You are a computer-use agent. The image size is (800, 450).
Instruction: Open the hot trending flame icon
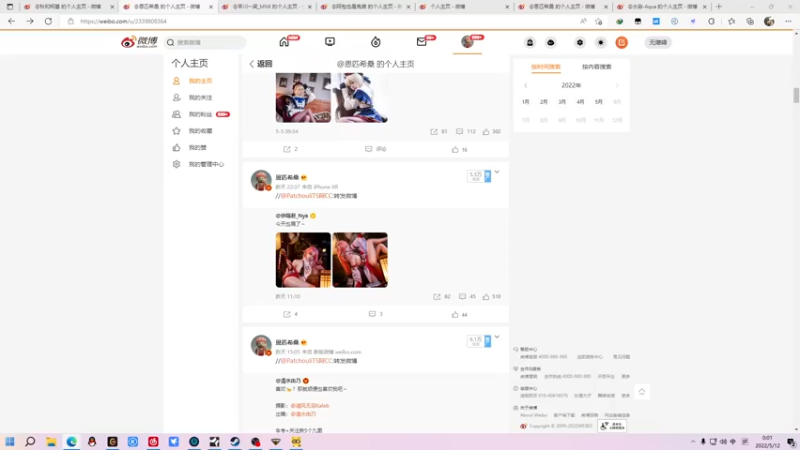tap(376, 42)
